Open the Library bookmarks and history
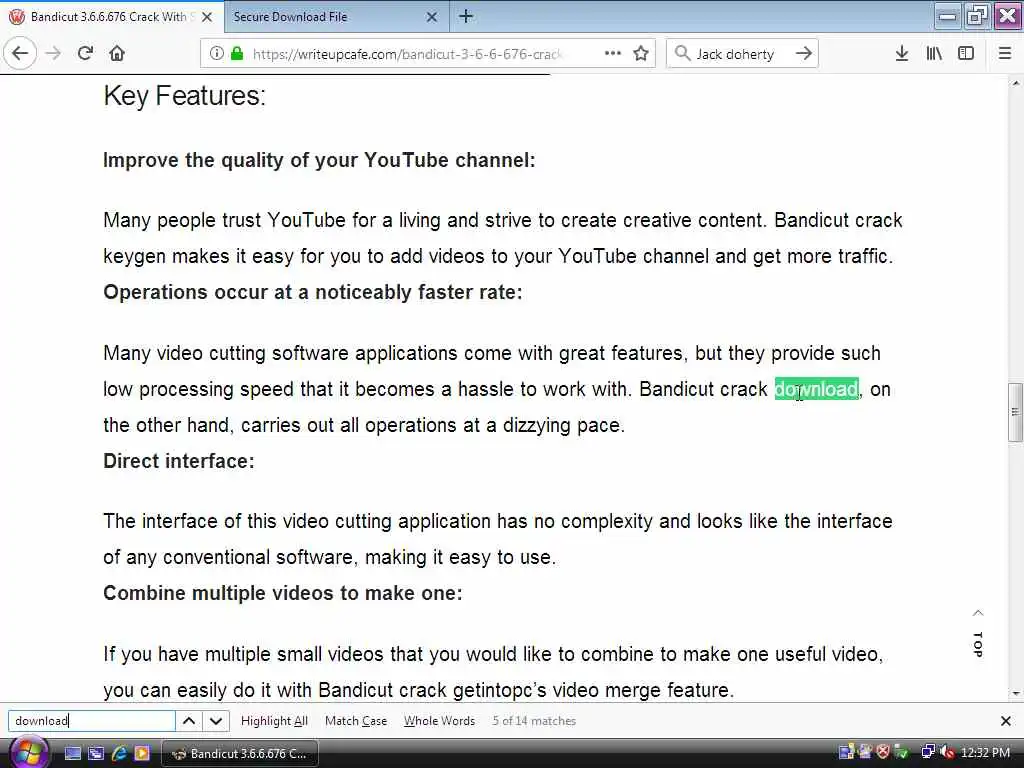Screen dimensions: 1024x768 934,54
